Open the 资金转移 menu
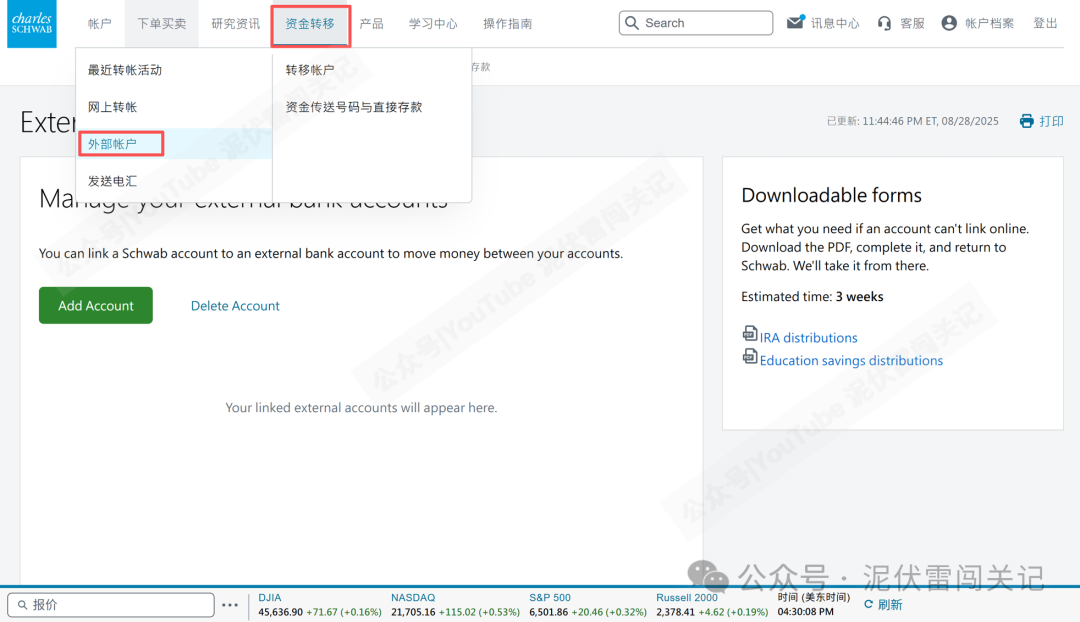This screenshot has height=622, width=1080. click(310, 23)
